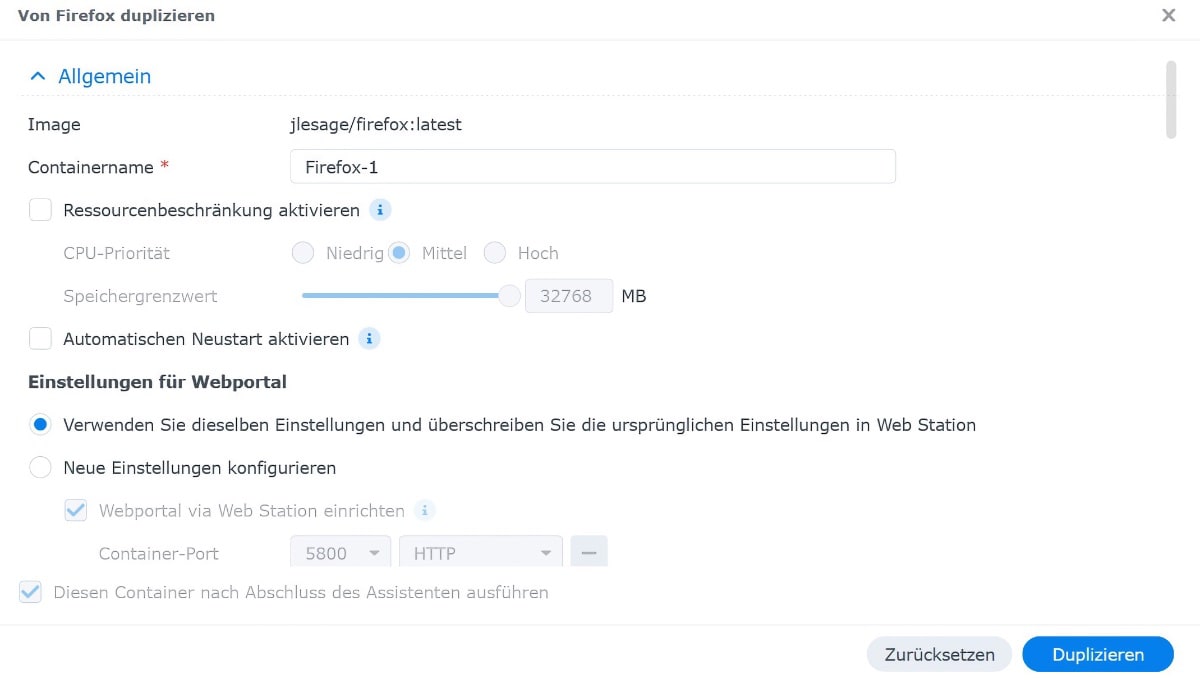1200x681 pixels.
Task: Select Neue Einstellungen konfigurieren radio option
Action: pos(40,468)
